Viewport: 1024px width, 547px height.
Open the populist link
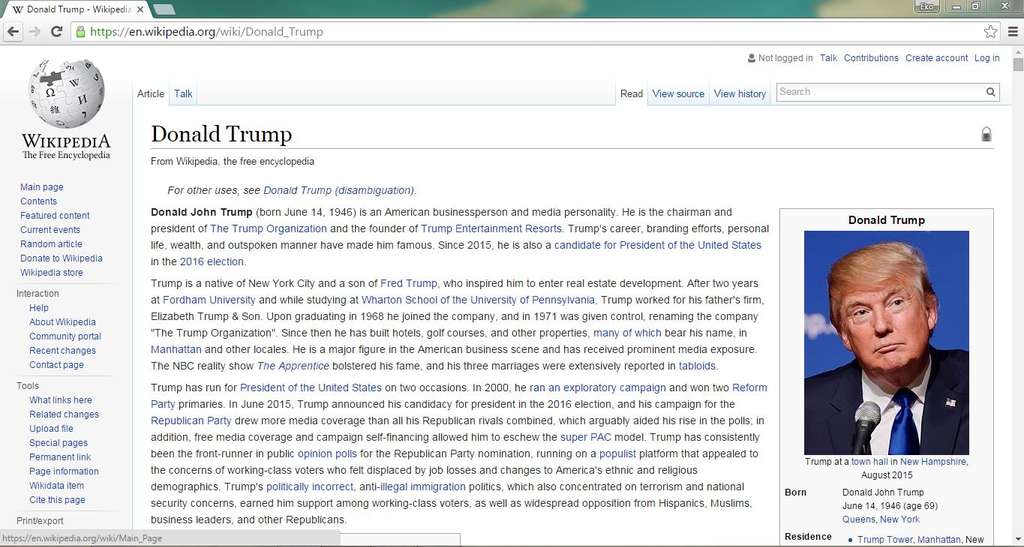click(x=618, y=454)
